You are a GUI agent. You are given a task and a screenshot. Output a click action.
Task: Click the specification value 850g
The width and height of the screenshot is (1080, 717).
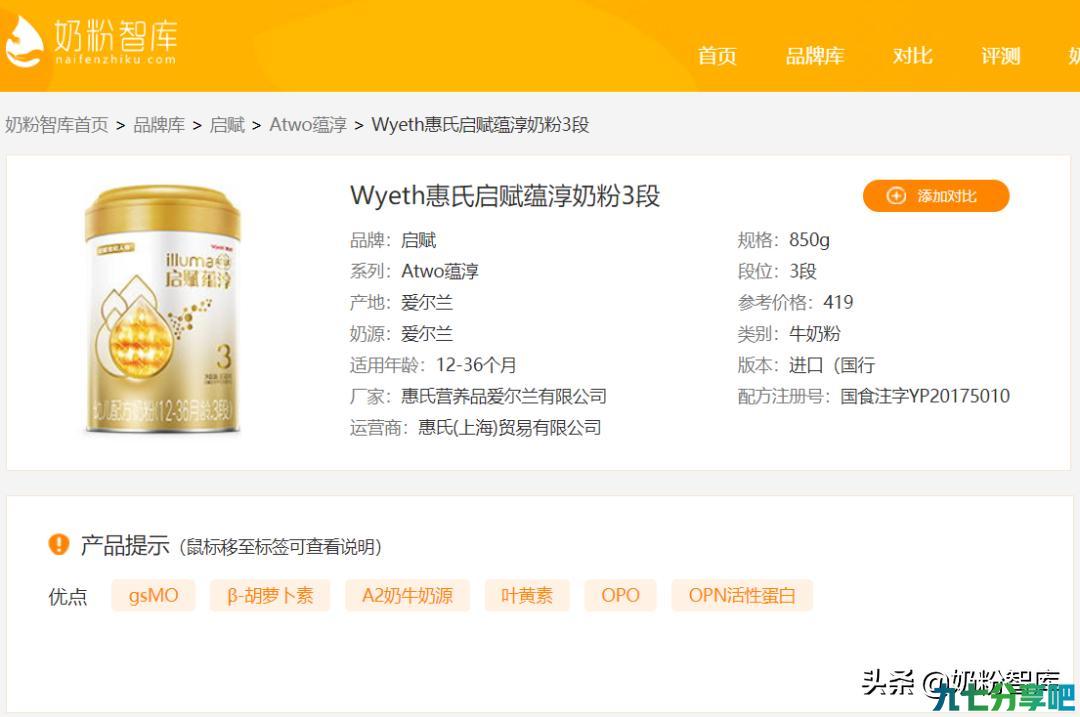[809, 240]
